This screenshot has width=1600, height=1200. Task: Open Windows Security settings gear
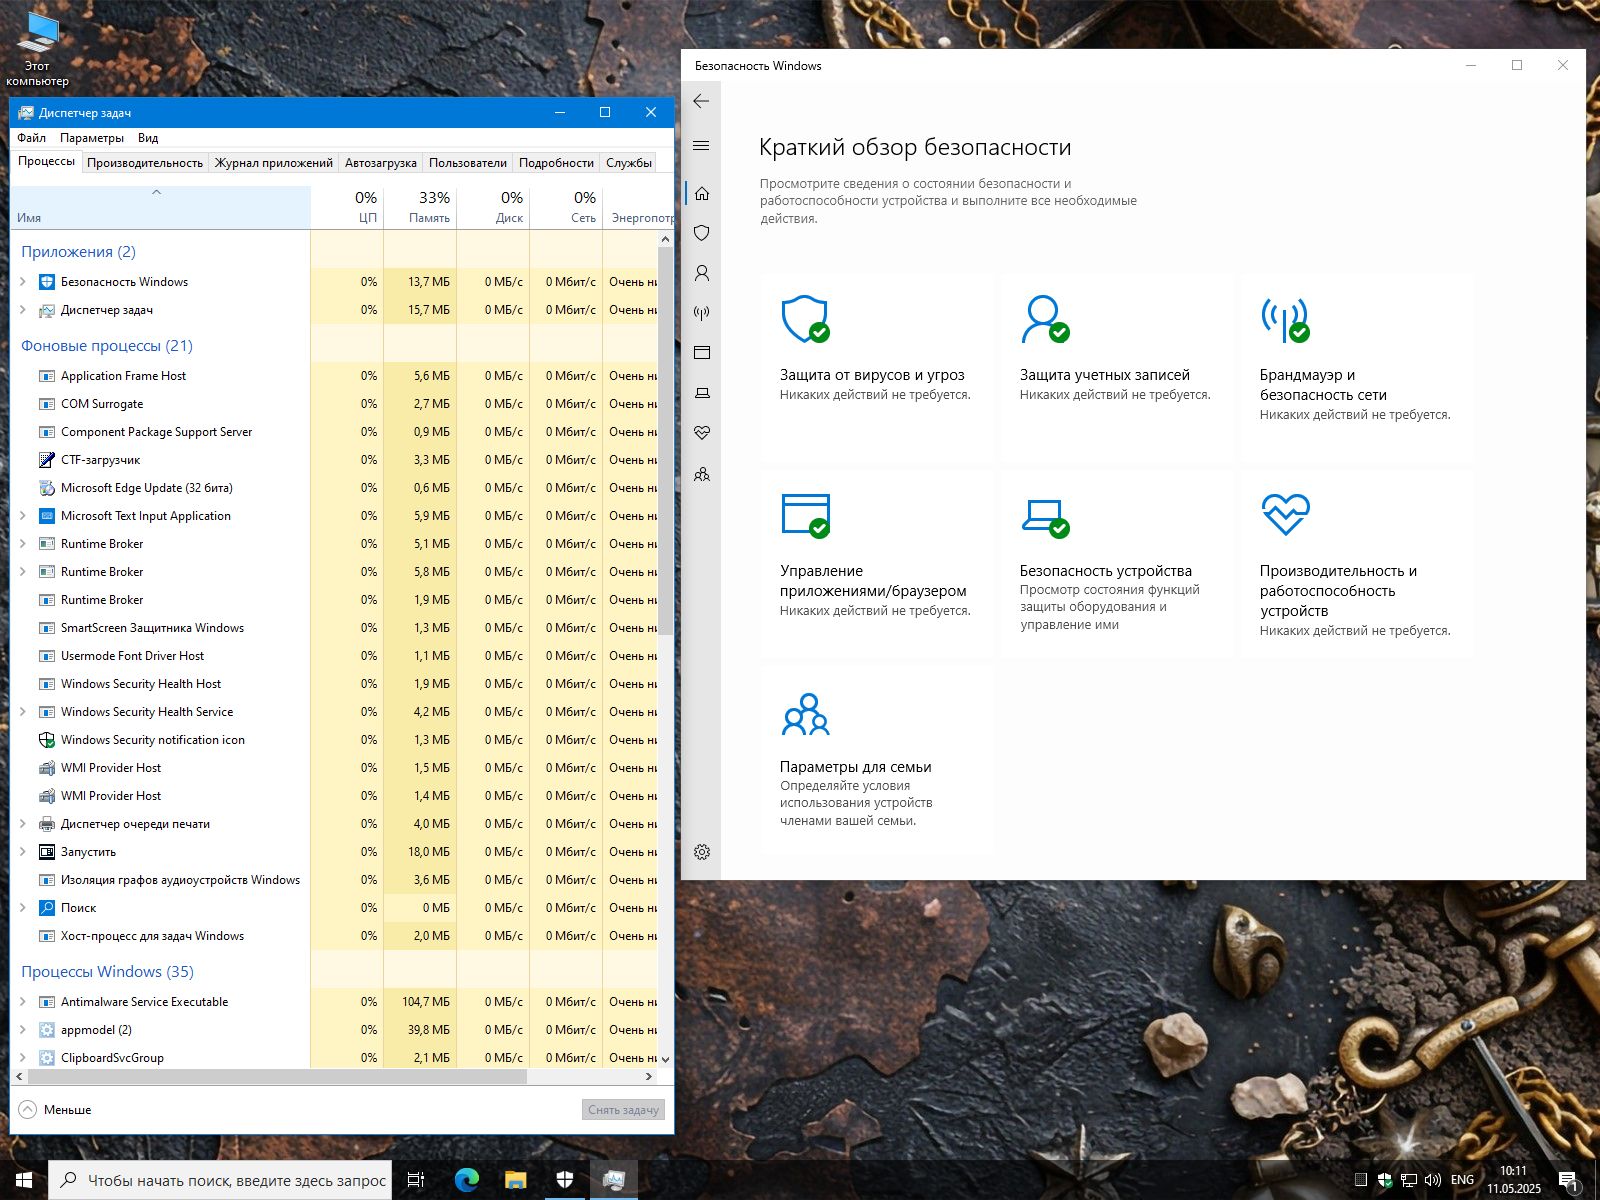click(x=701, y=852)
